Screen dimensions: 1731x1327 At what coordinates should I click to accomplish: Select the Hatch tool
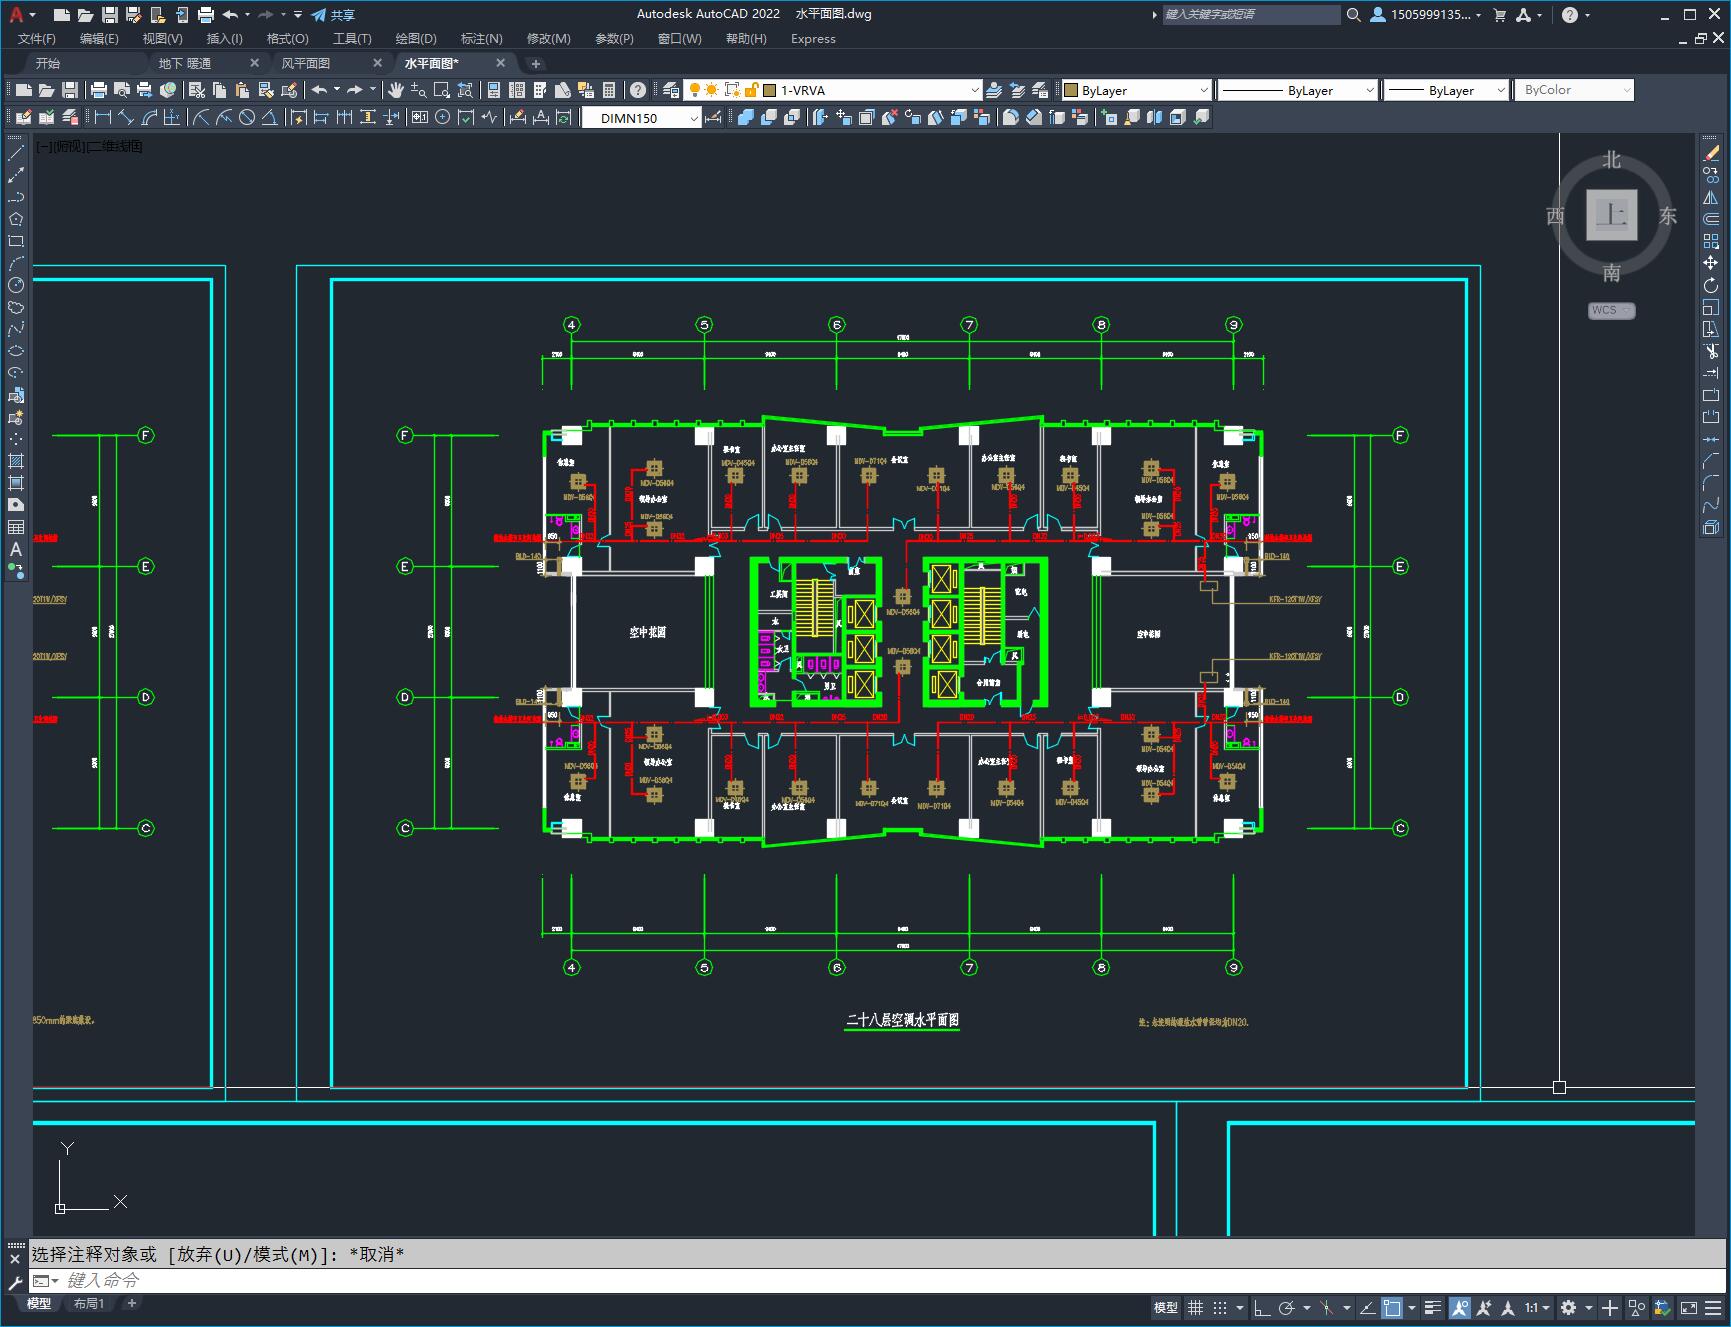point(16,461)
